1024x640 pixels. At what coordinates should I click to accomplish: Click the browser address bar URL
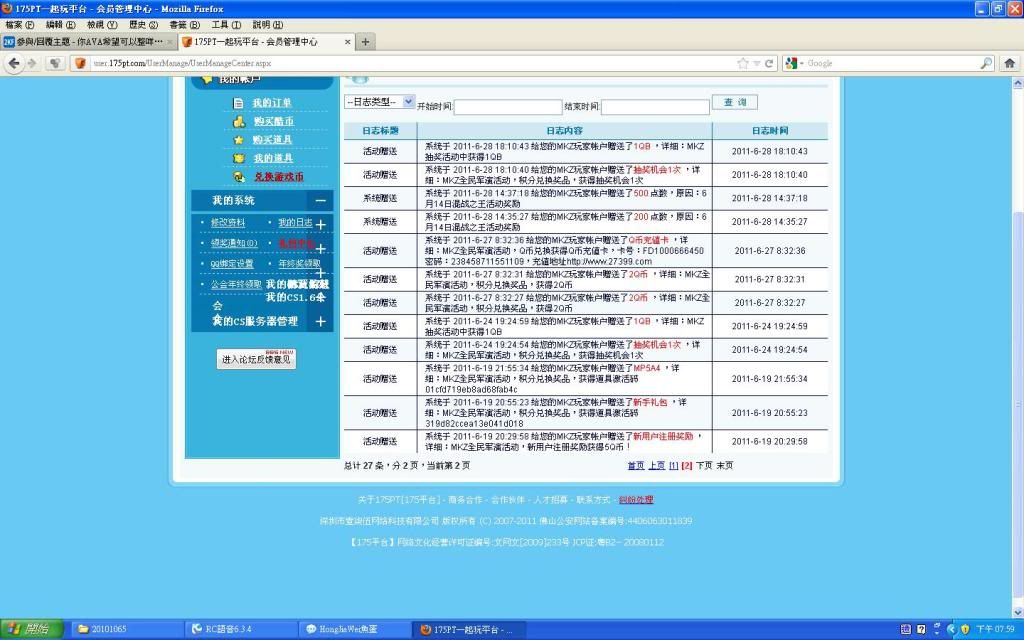tap(182, 63)
